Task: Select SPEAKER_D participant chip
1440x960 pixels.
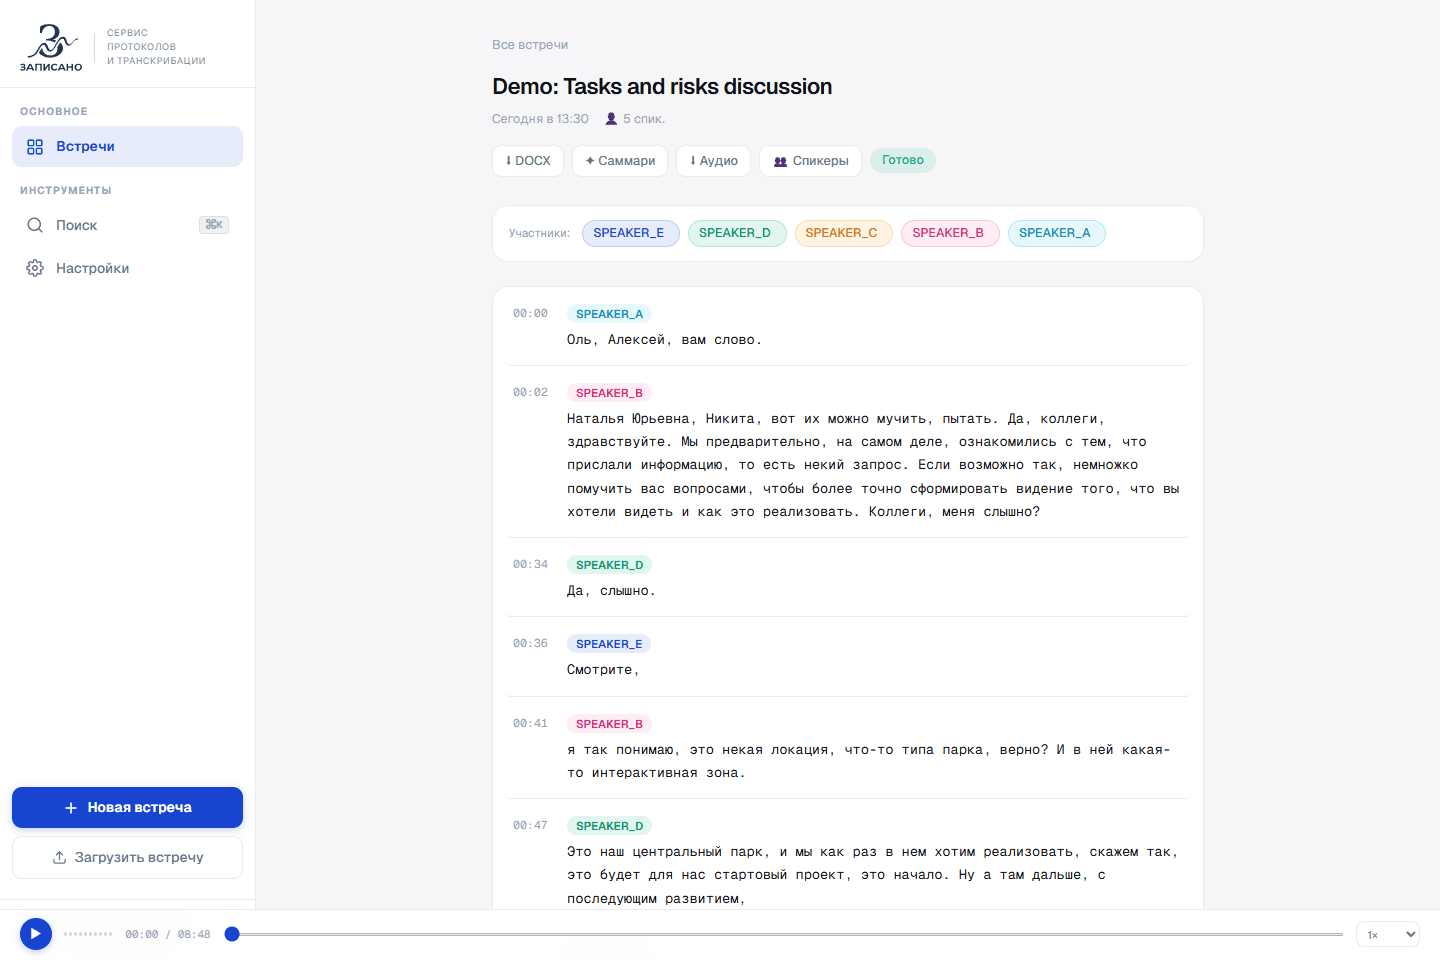Action: pos(737,233)
